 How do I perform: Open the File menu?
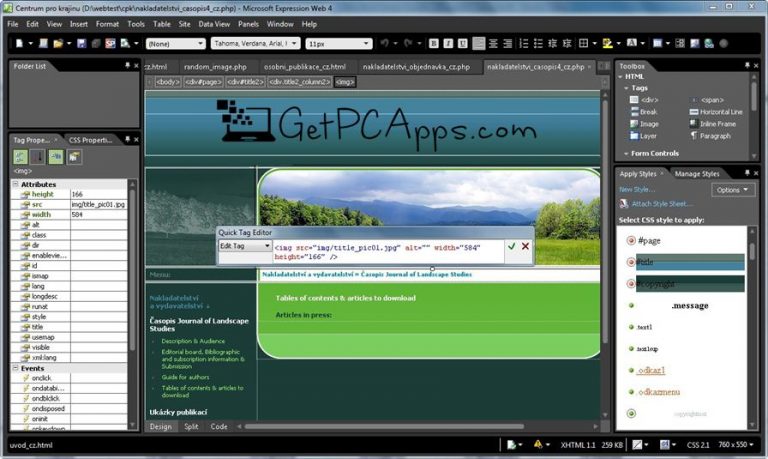click(13, 24)
